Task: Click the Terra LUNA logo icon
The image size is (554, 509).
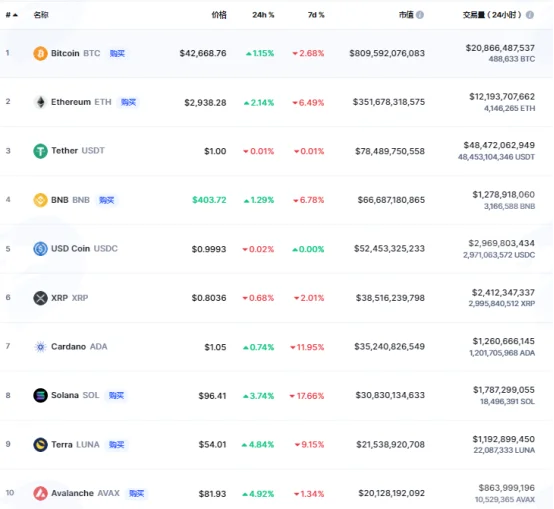Action: (40, 444)
